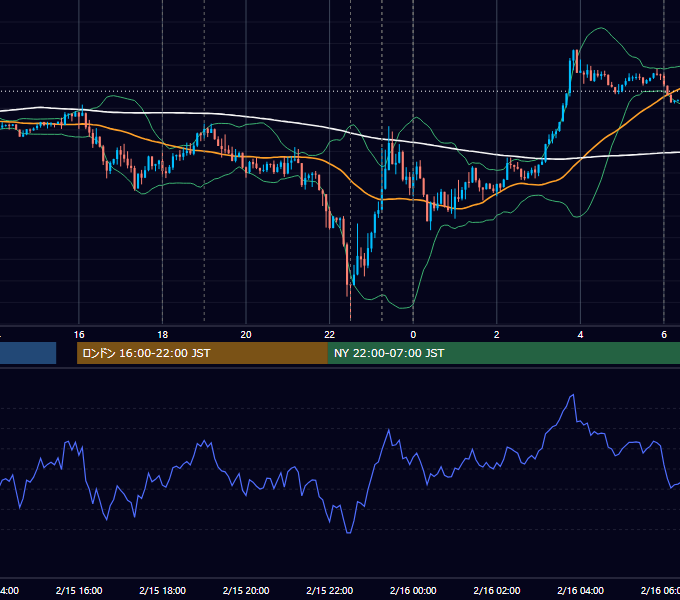Click the '2/15 18:00' date label
Viewport: 680px width, 600px height.
(x=163, y=590)
